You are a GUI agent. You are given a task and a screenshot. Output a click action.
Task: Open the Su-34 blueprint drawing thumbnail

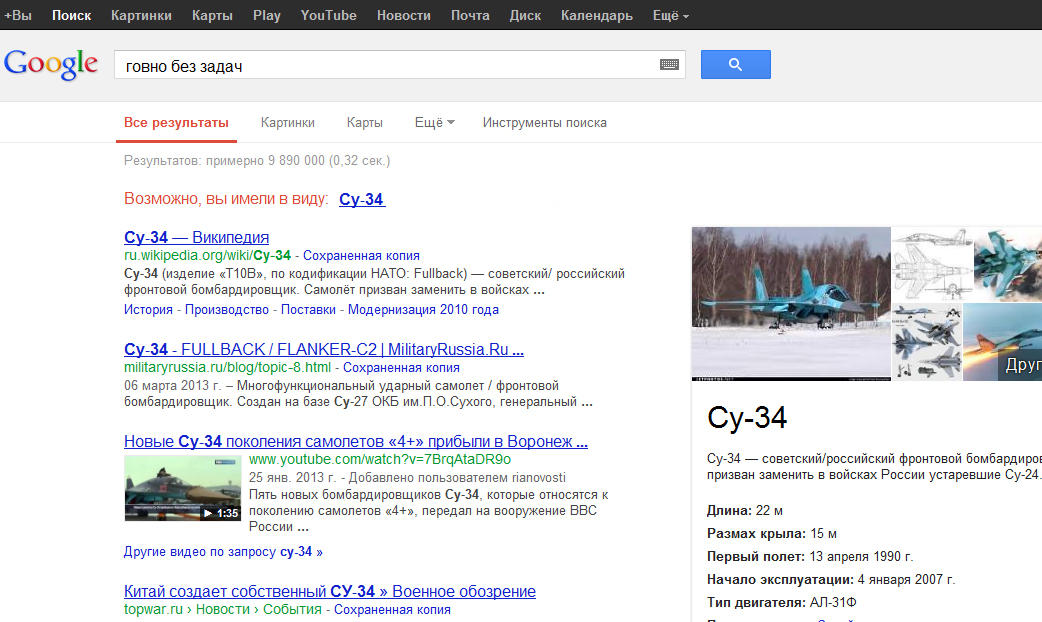932,264
